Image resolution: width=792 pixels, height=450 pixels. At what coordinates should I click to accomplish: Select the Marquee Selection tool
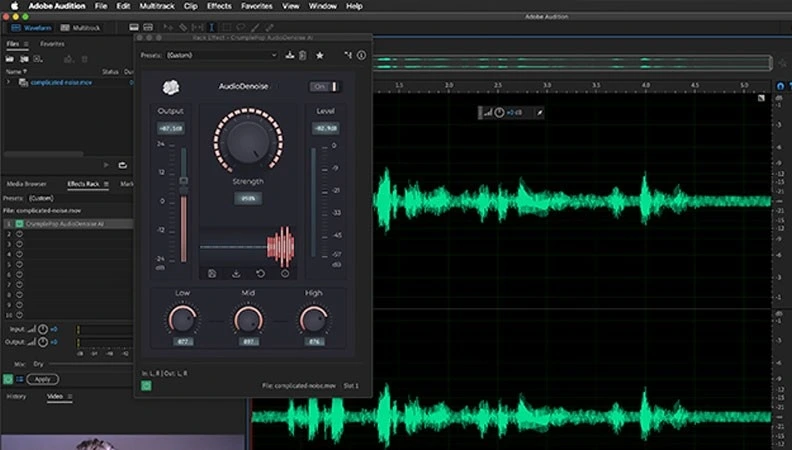pos(226,27)
